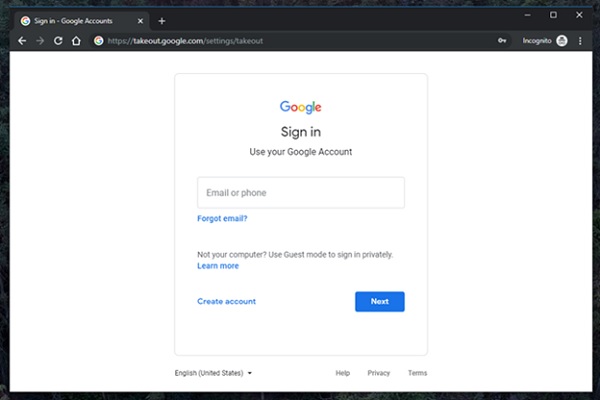
Task: Click the 'Not your computer?' guest mode text
Action: [x=295, y=255]
